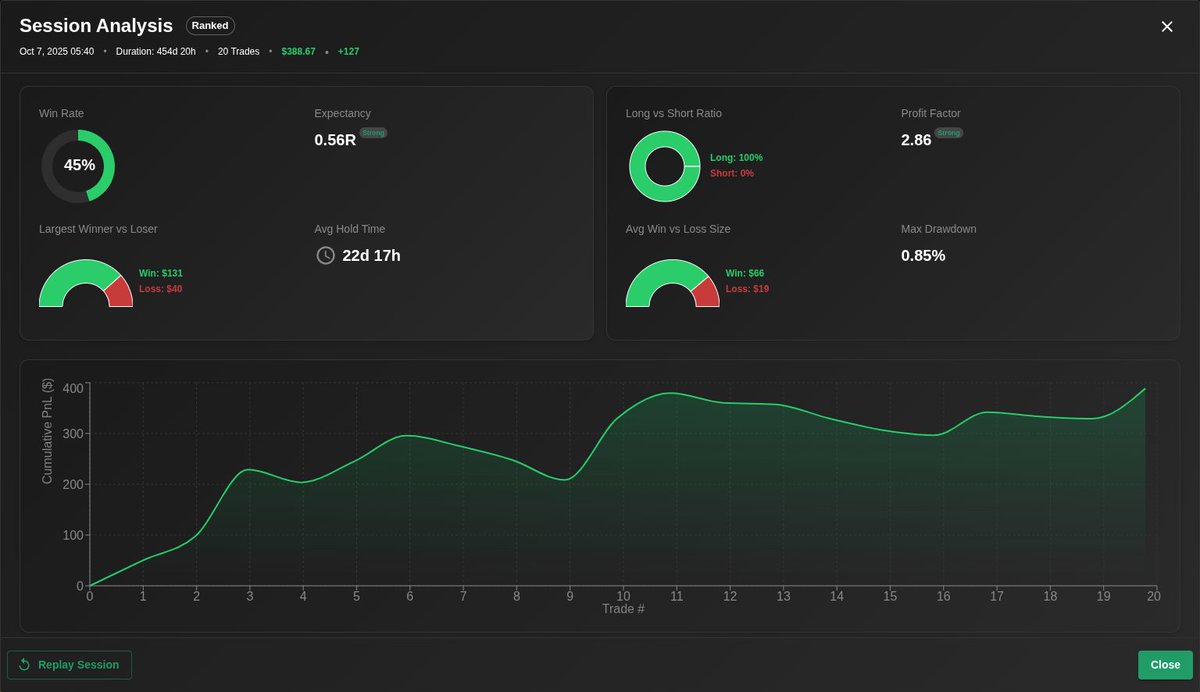Click the Strong badge next to Profit Factor

point(949,133)
